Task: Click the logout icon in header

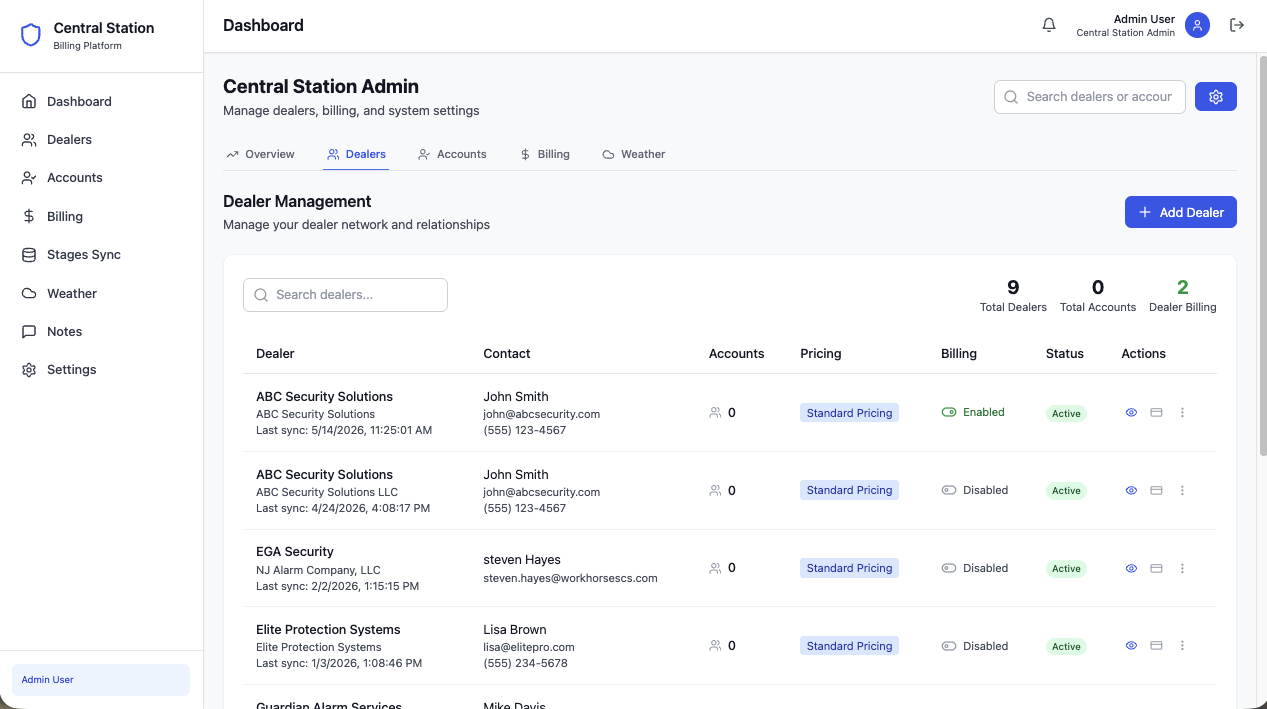Action: [1237, 25]
